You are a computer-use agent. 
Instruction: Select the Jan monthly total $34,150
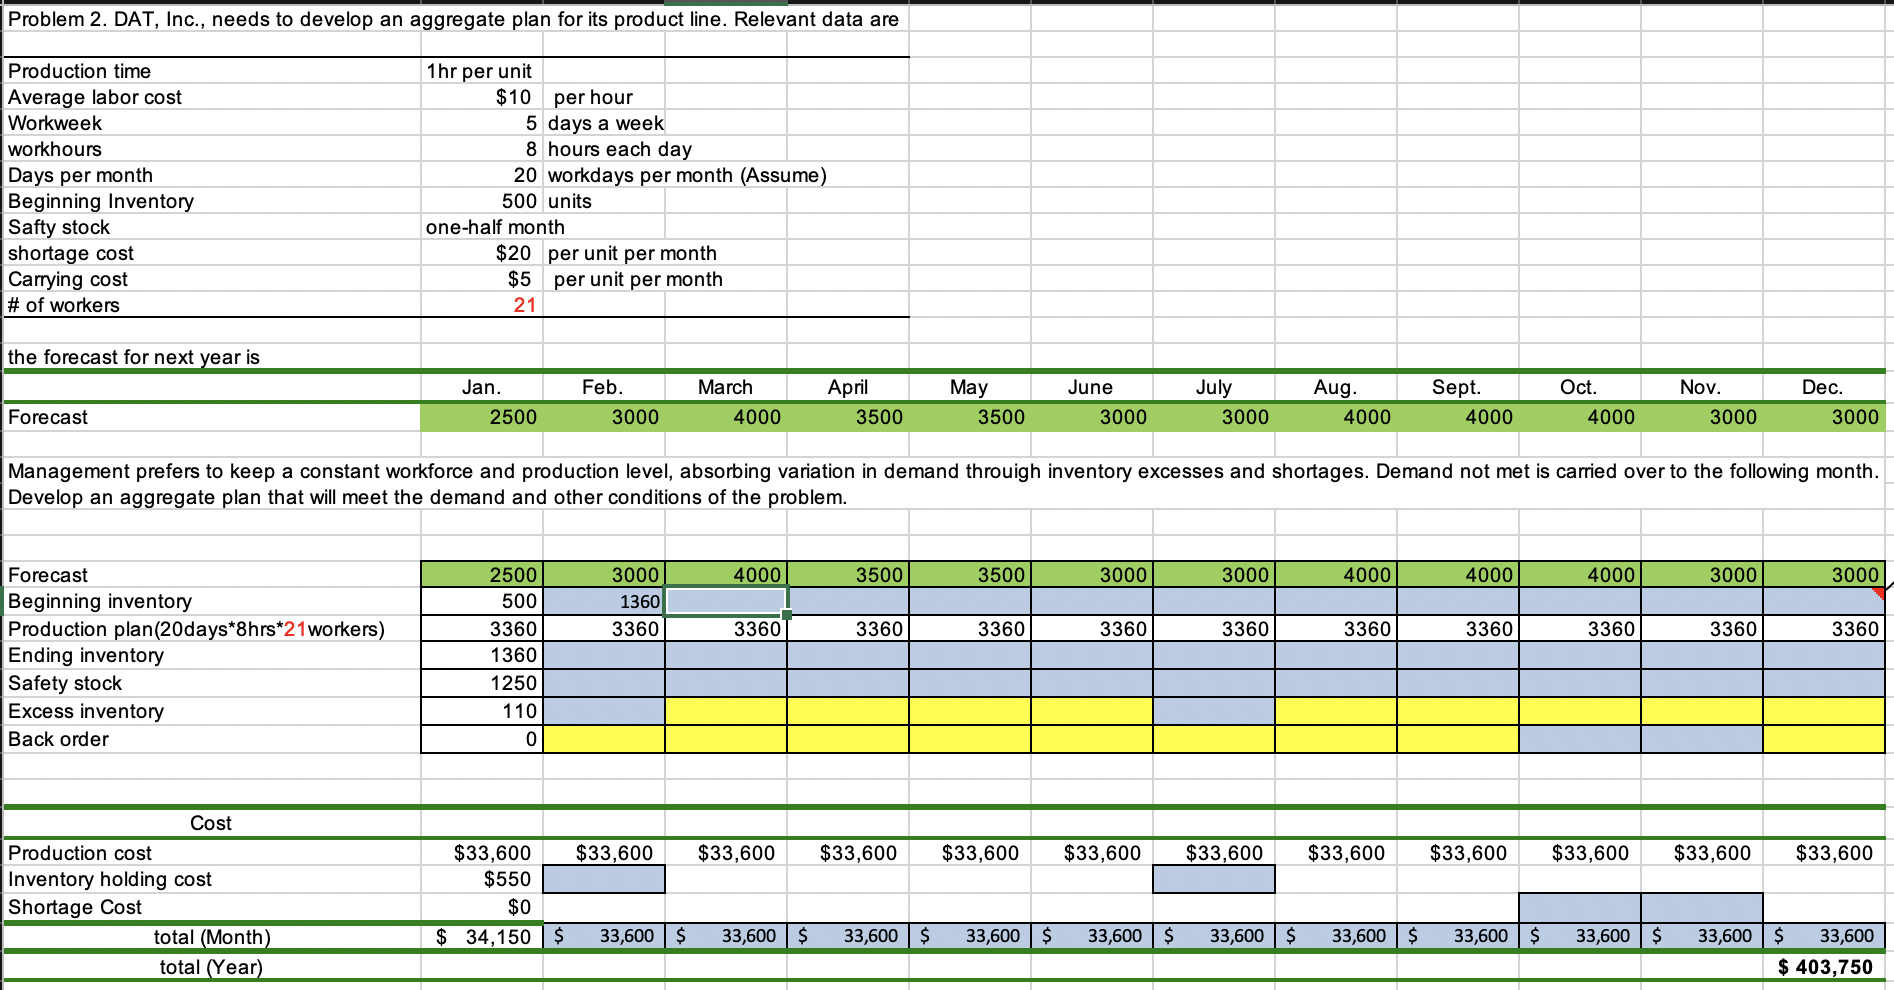pyautogui.click(x=482, y=937)
